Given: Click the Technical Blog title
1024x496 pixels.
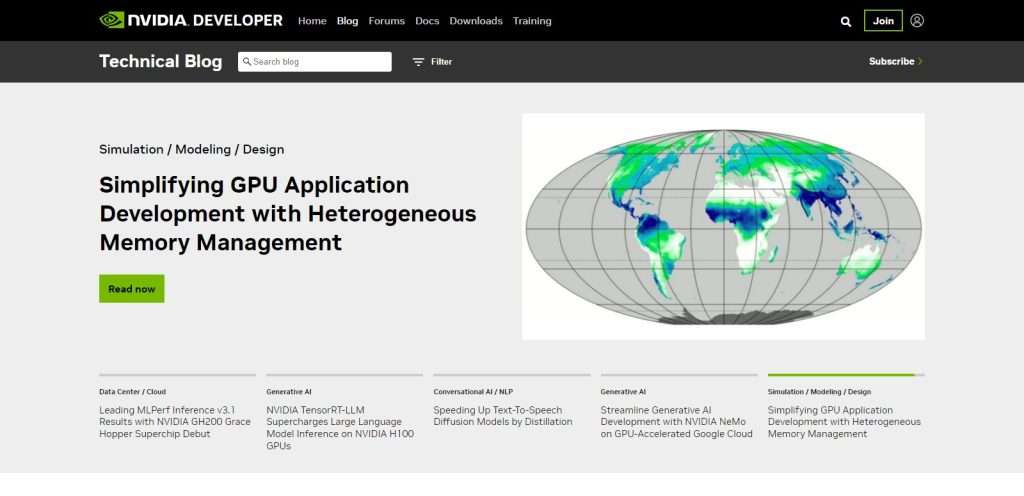Looking at the screenshot, I should point(161,61).
